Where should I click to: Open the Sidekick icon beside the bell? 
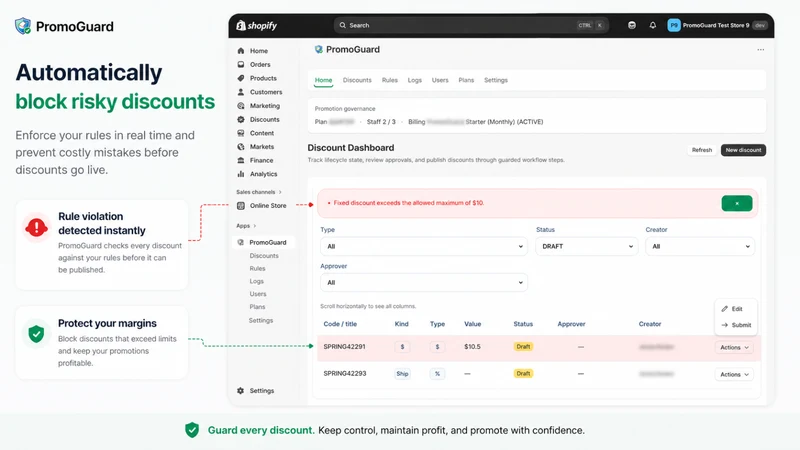632,25
